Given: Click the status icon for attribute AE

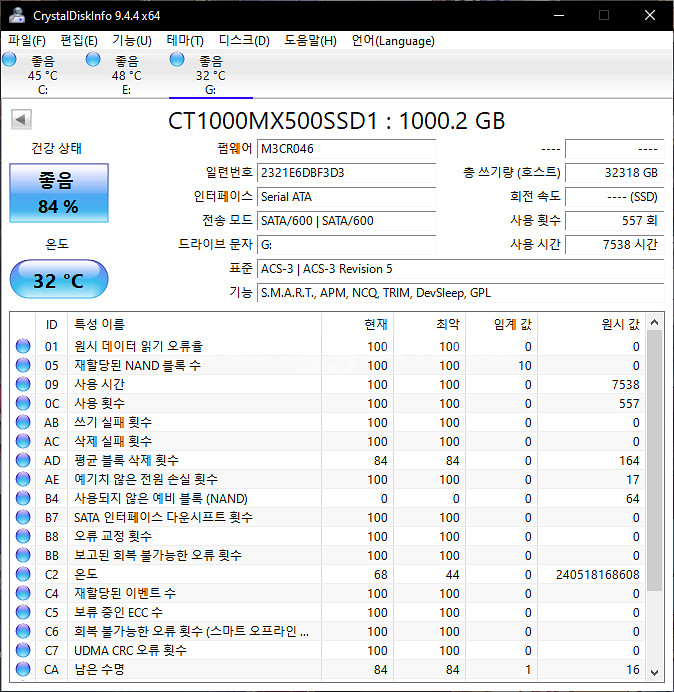Looking at the screenshot, I should [23, 479].
